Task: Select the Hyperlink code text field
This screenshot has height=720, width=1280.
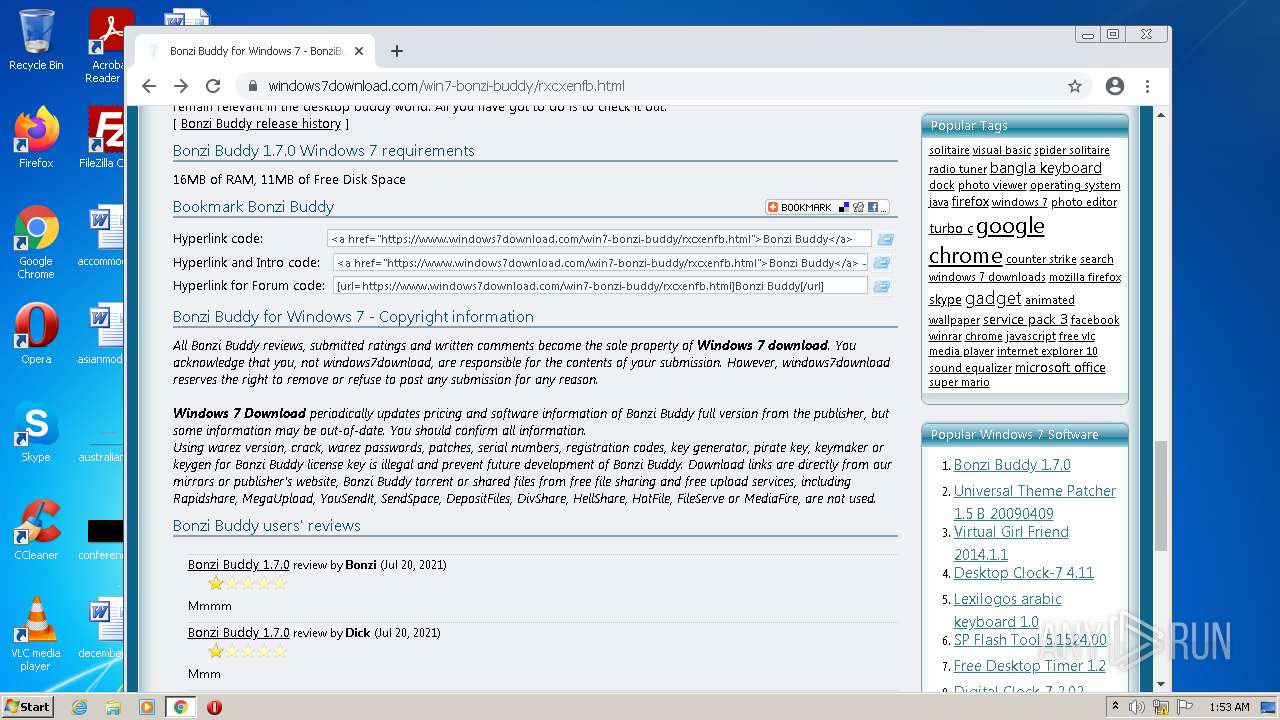Action: [599, 239]
